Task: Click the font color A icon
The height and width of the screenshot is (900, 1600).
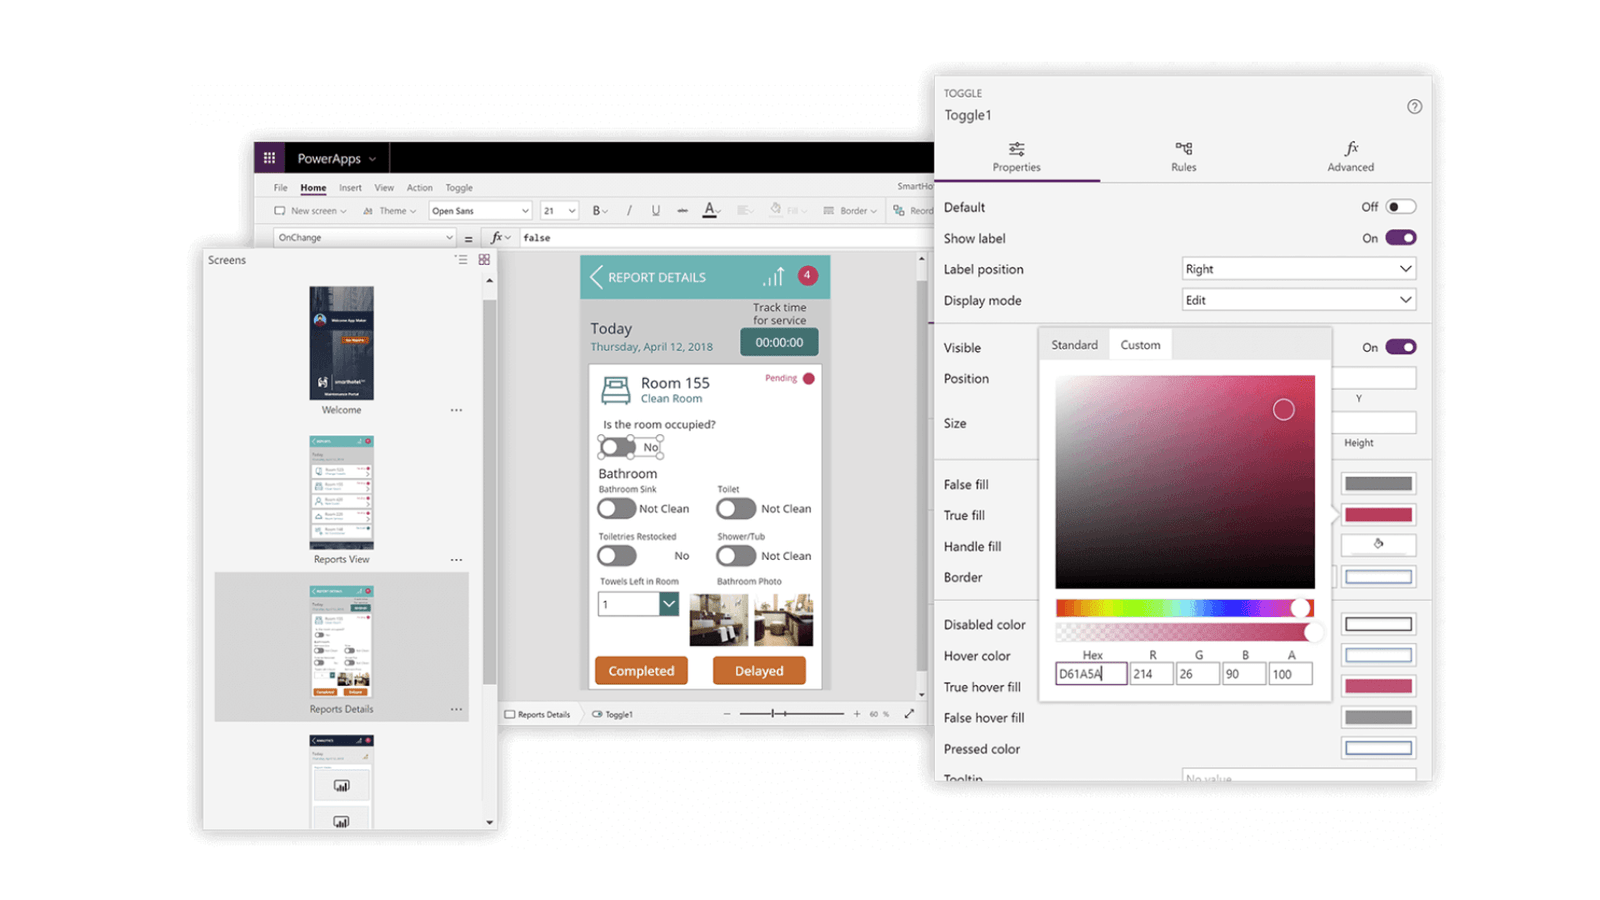Action: (x=709, y=210)
